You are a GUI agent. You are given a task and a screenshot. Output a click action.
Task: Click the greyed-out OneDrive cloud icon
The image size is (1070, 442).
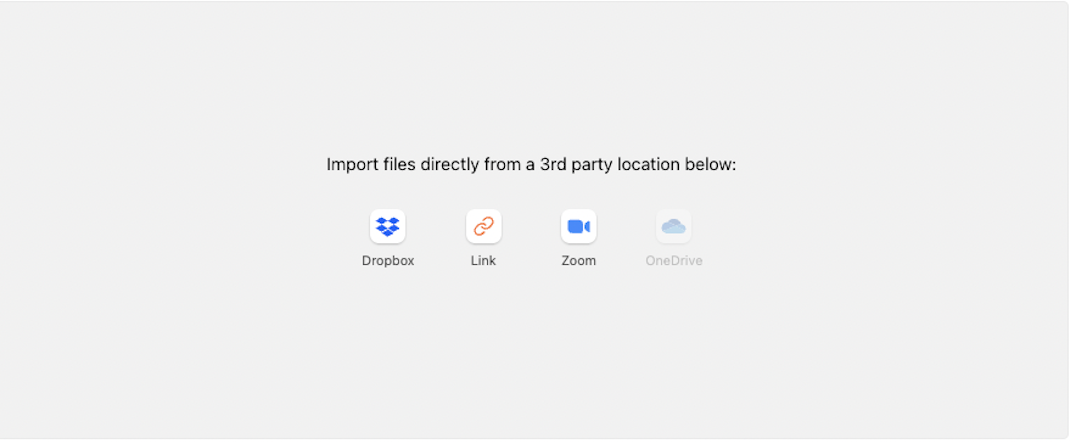pyautogui.click(x=674, y=226)
